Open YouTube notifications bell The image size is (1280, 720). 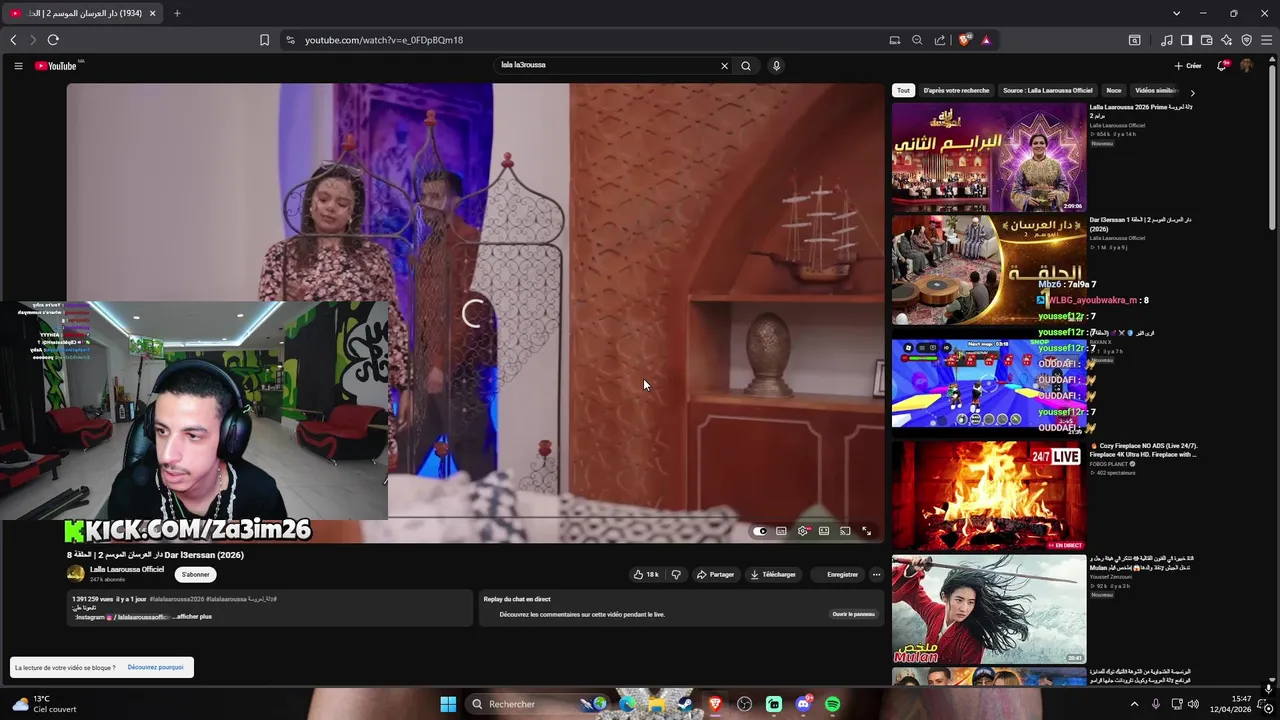(x=1221, y=66)
